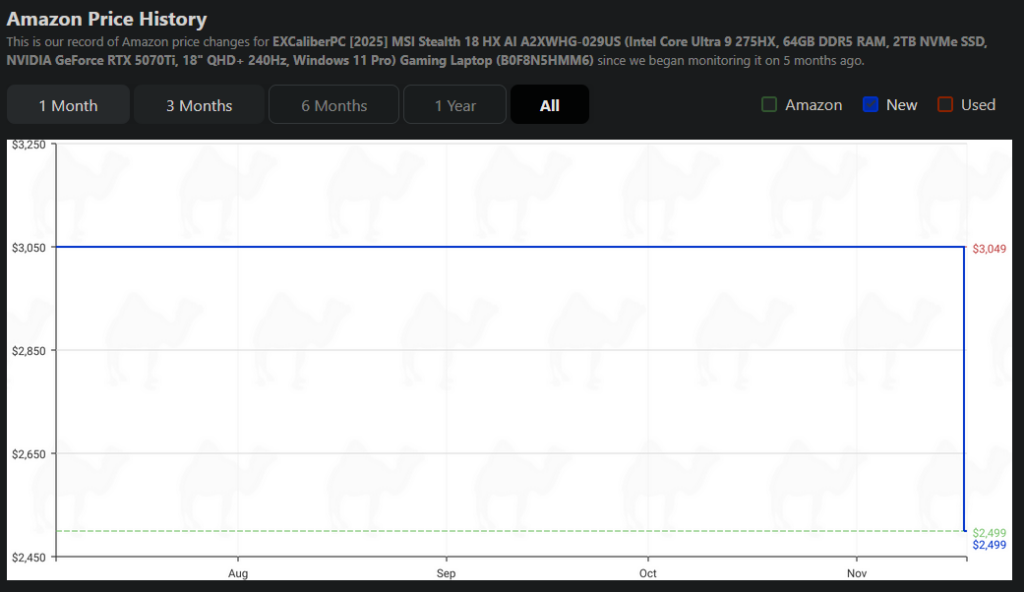Click the Sep label on the x-axis

pos(446,573)
